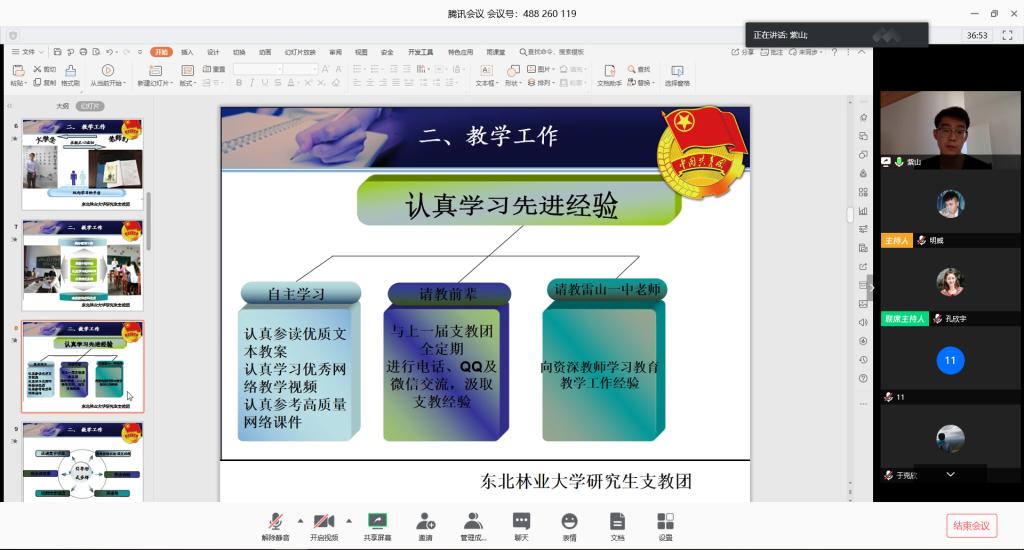This screenshot has height=550, width=1024.
Task: Expand audio options arrow next to 解除静音
Action: [x=300, y=520]
